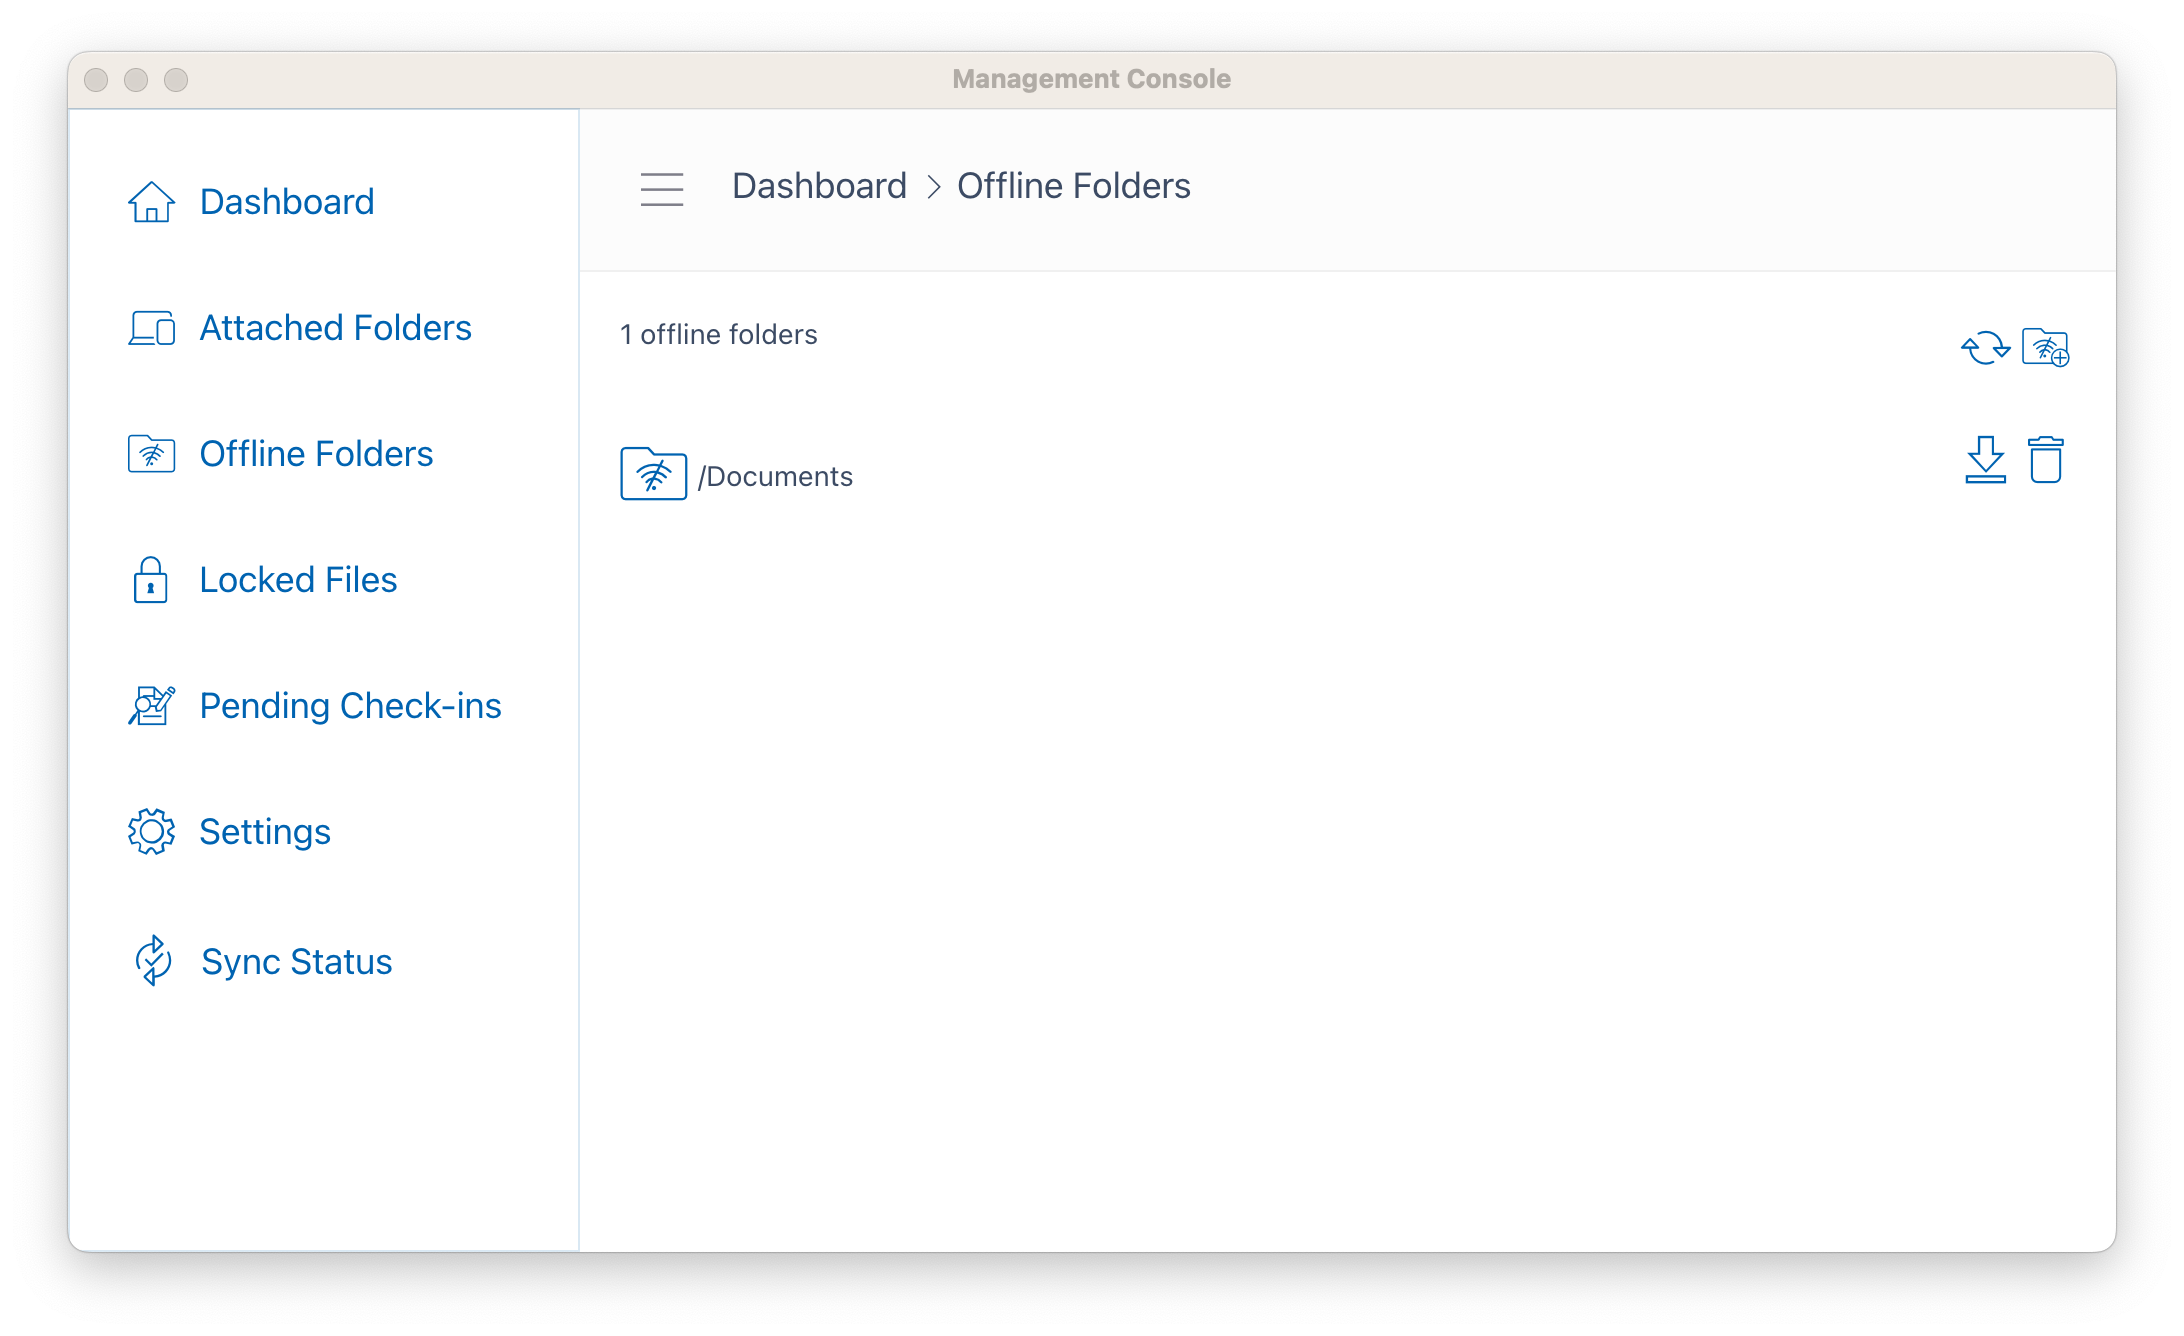Click Dashboard in the breadcrumb
The height and width of the screenshot is (1336, 2184).
click(819, 186)
